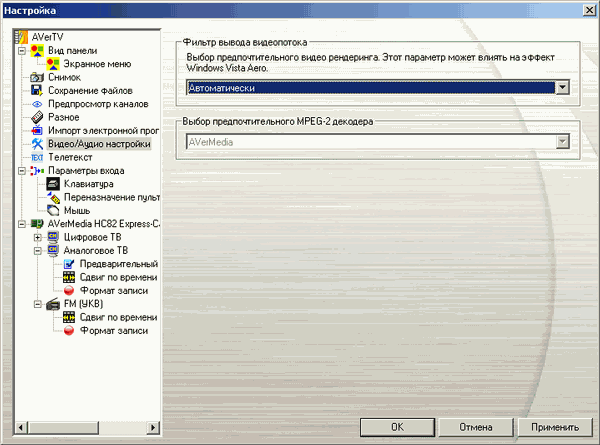Click the Снимок camera icon

click(37, 77)
